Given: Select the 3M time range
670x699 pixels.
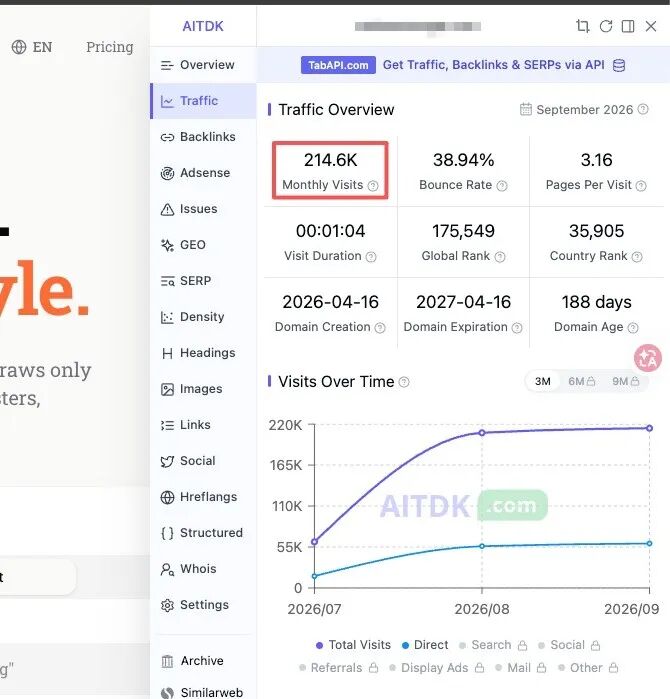Looking at the screenshot, I should click(543, 382).
